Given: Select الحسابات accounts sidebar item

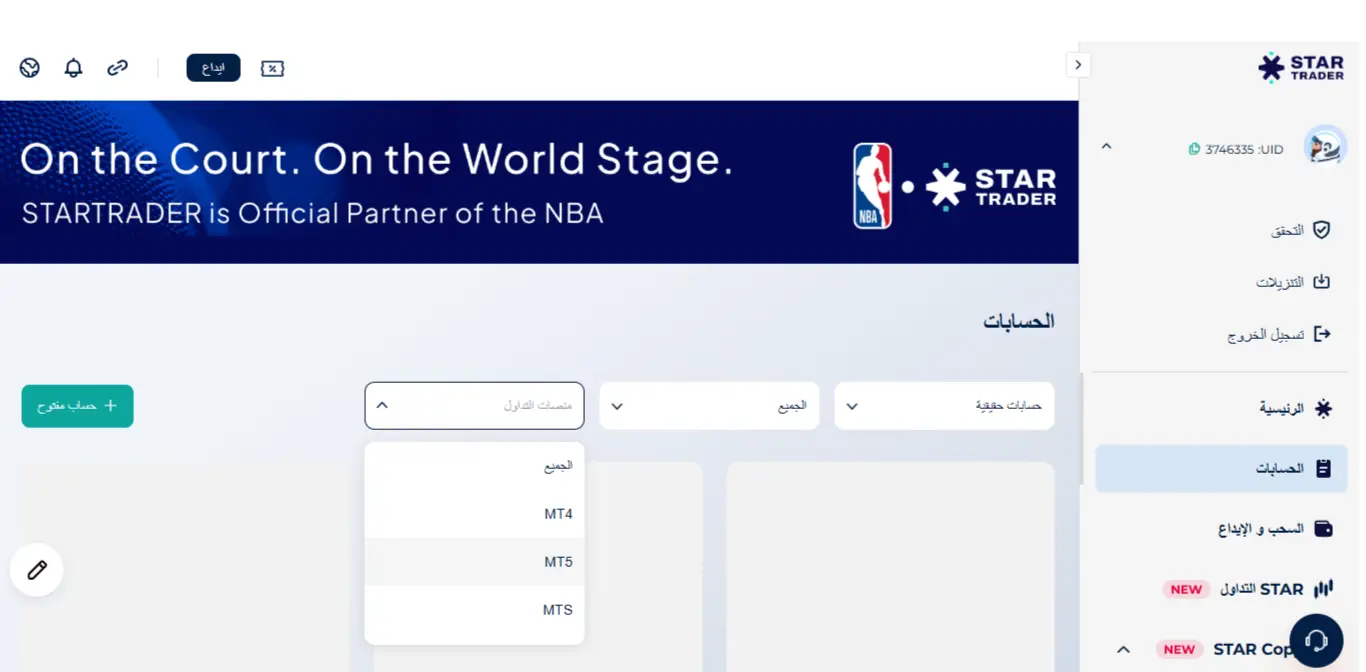Looking at the screenshot, I should point(1221,469).
